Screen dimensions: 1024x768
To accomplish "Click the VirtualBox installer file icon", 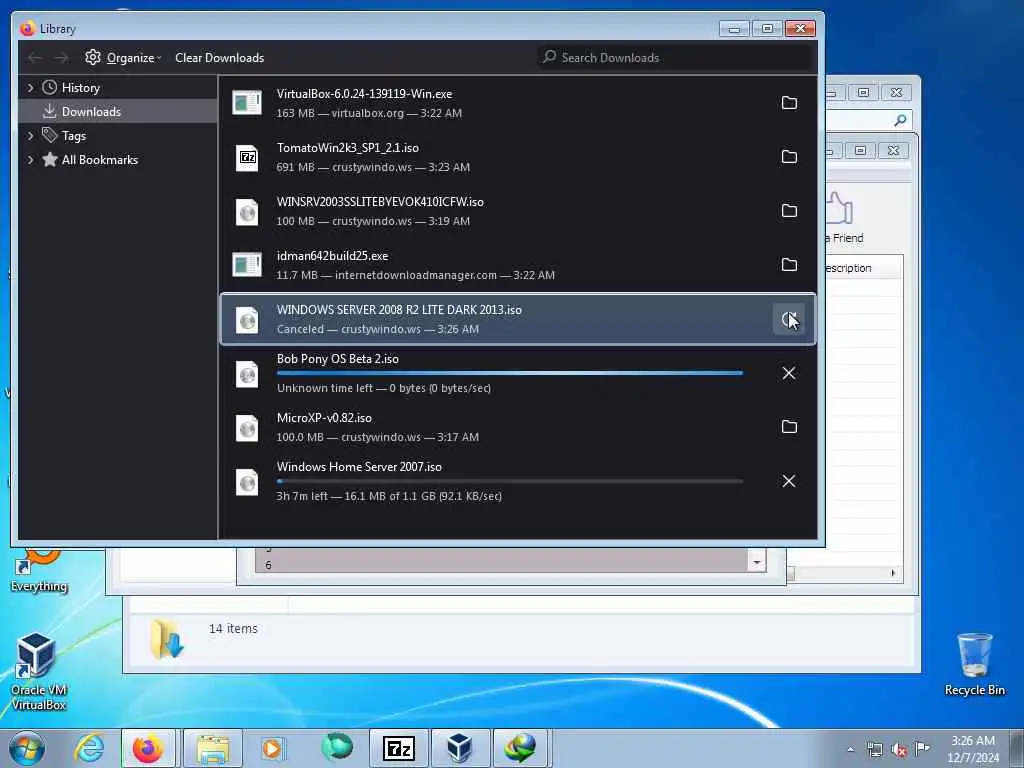I will (x=247, y=103).
